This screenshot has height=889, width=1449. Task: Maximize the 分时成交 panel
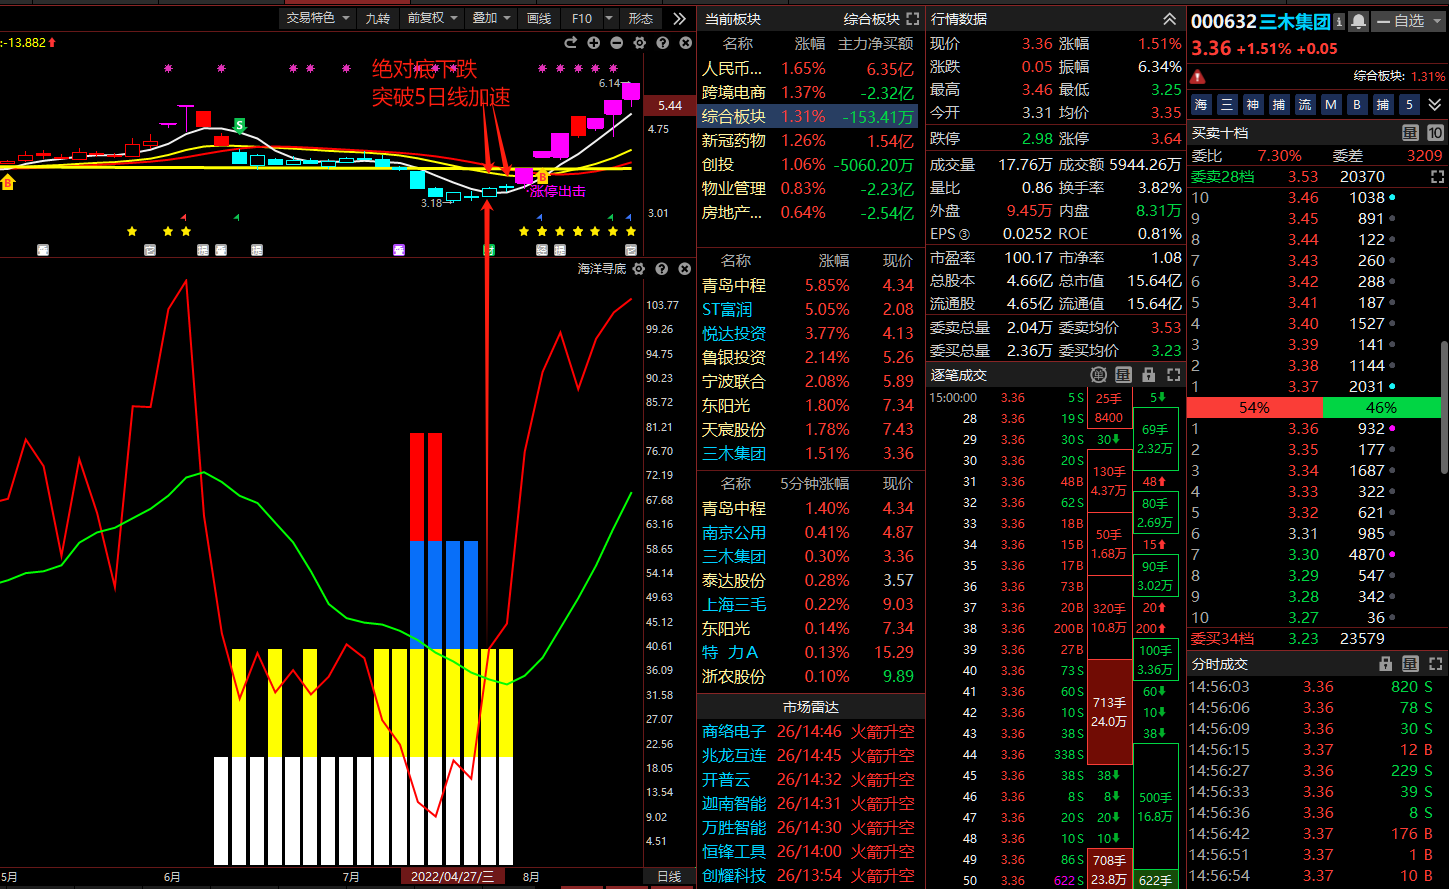1435,664
